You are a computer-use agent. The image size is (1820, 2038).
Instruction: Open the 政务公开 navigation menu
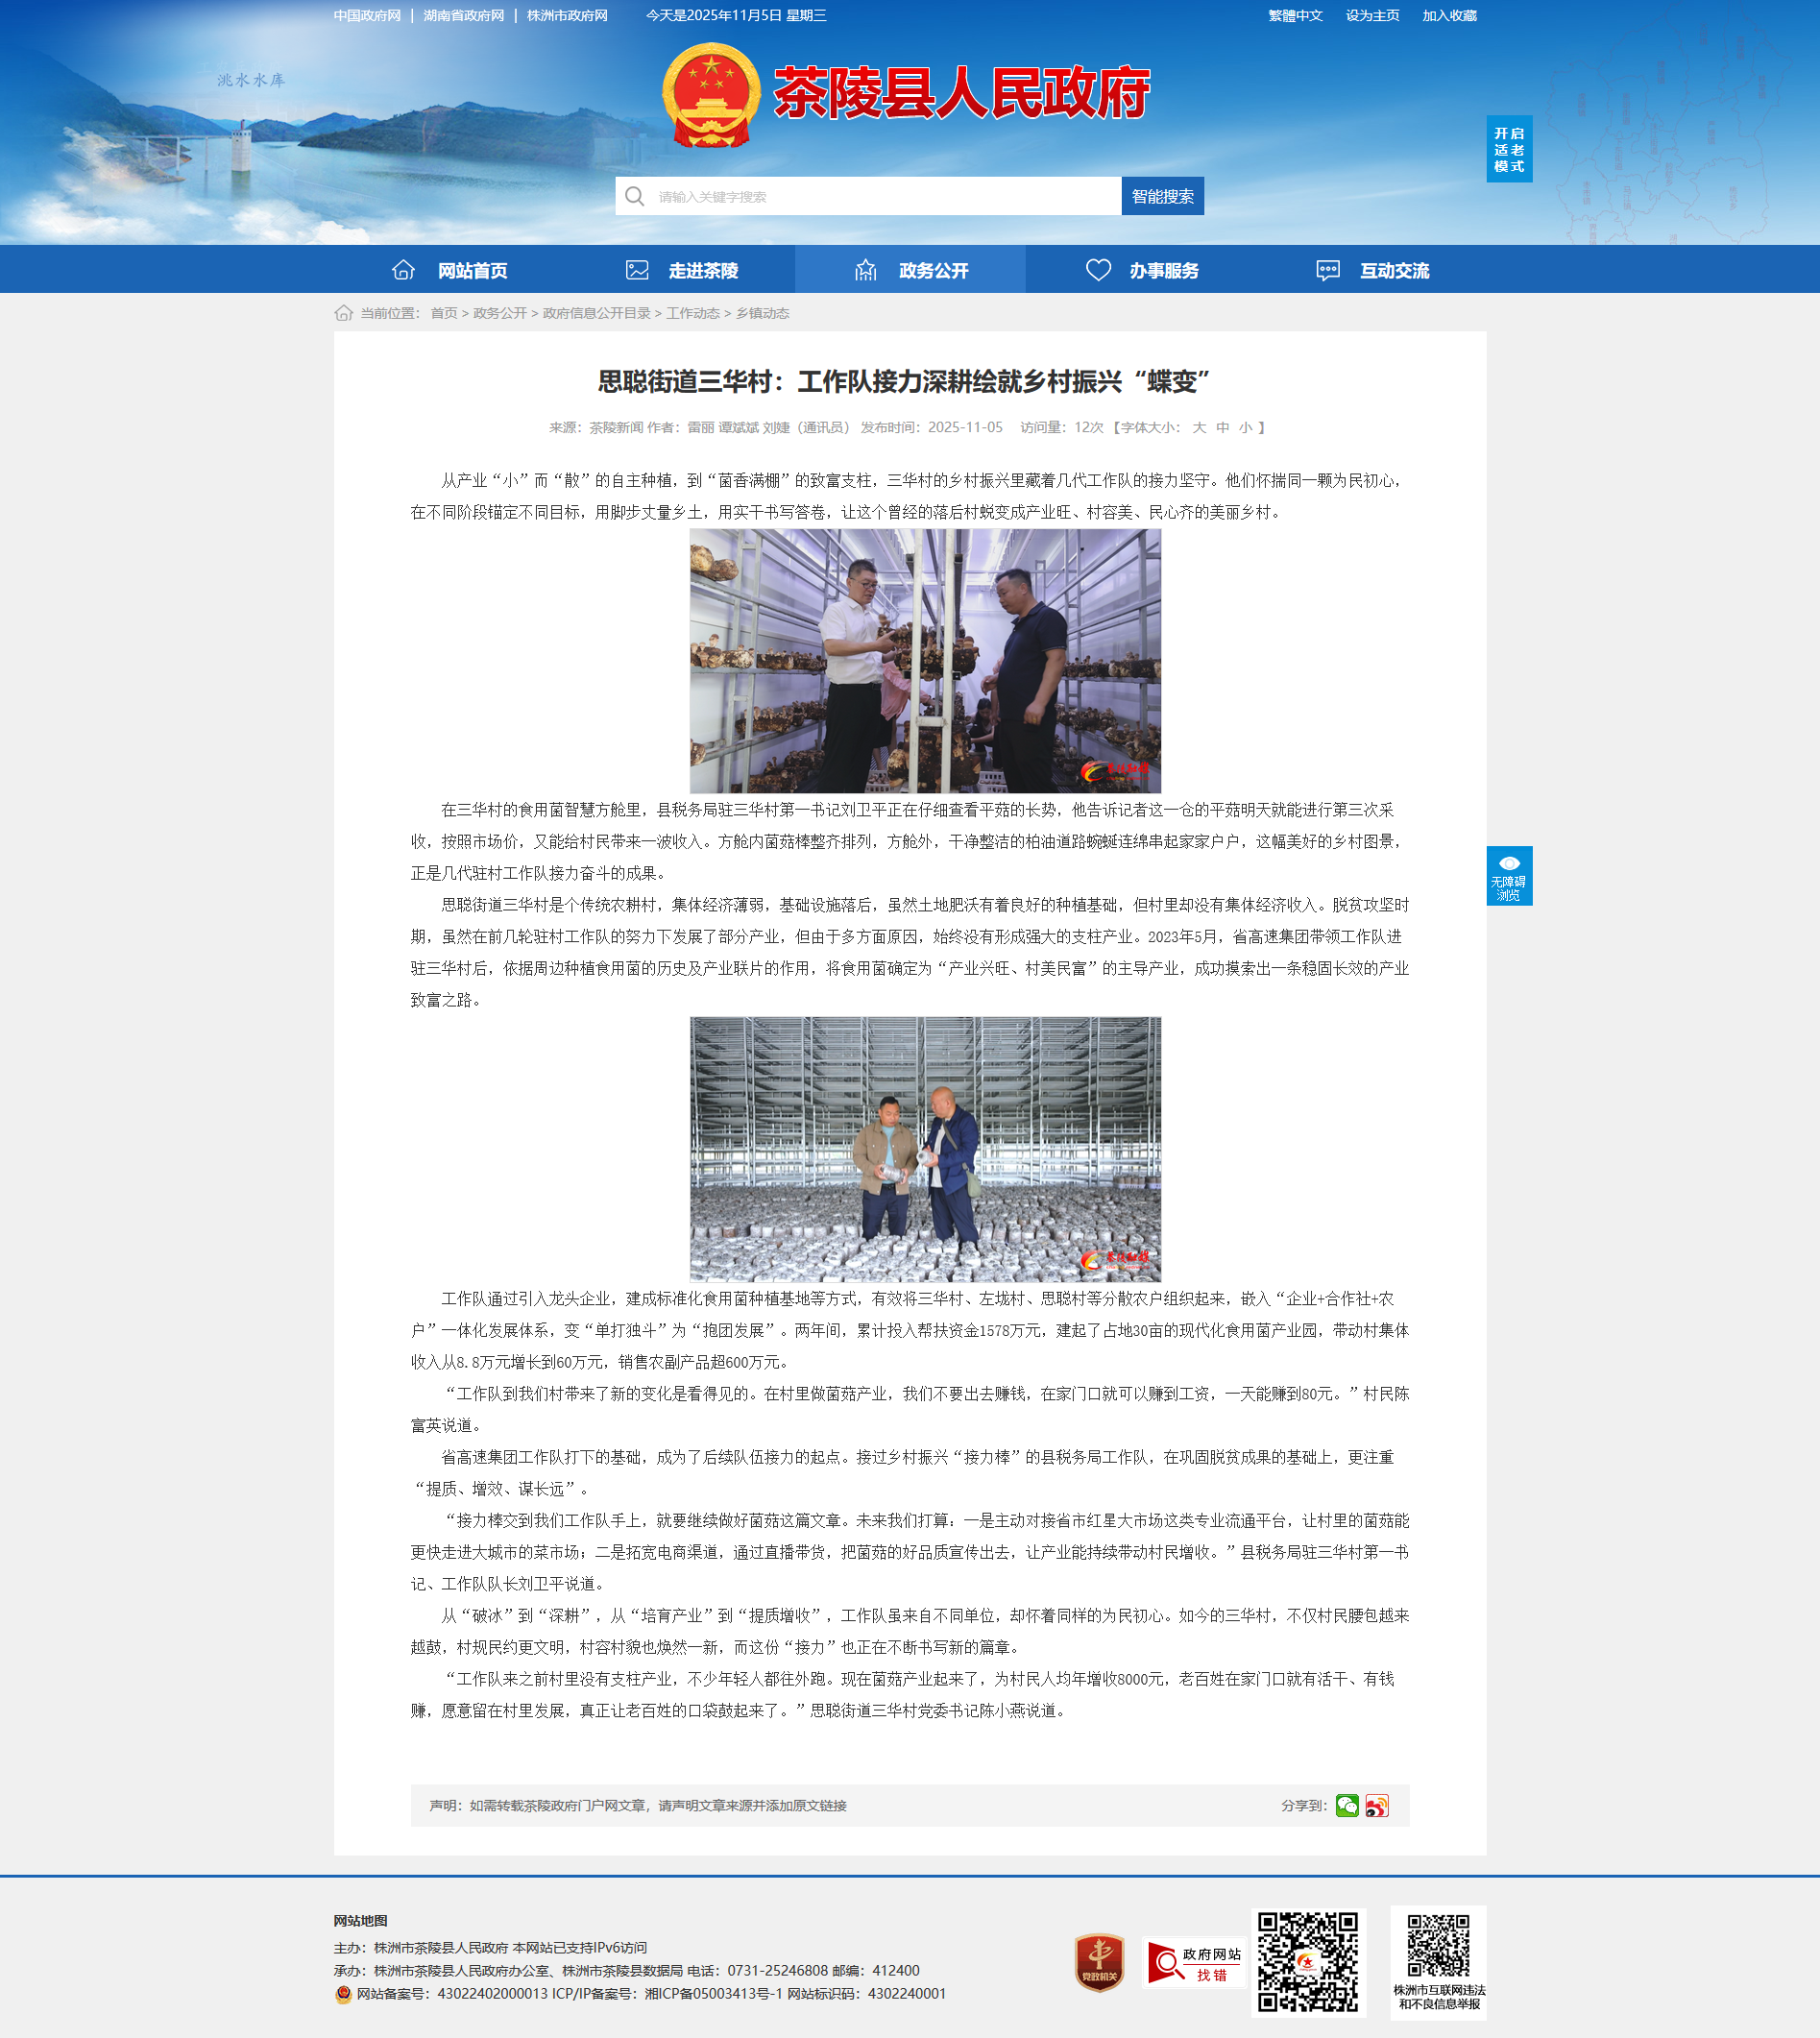pyautogui.click(x=910, y=270)
